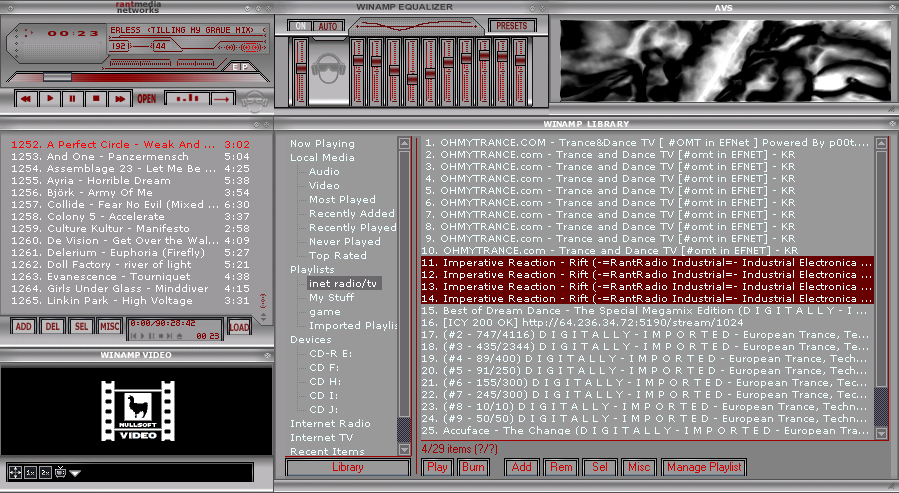Viewport: 899px width, 493px height.
Task: Open Now Playing in library tree
Action: [x=322, y=143]
